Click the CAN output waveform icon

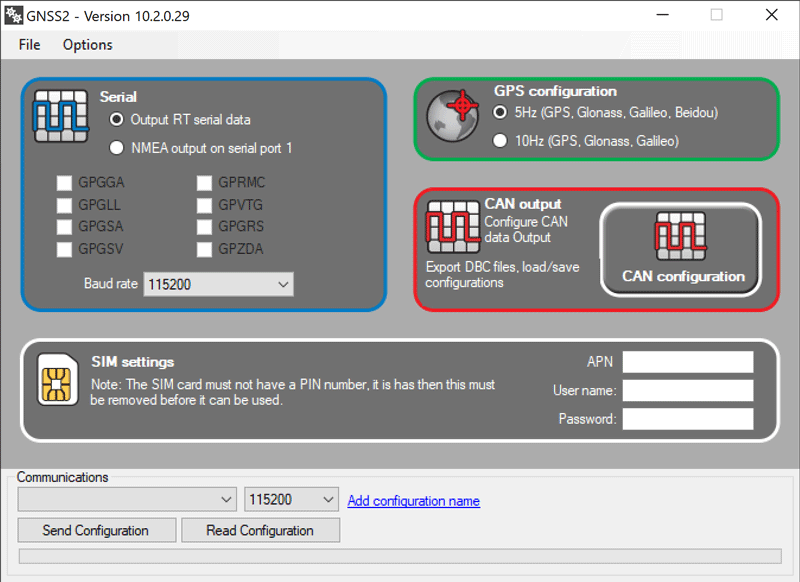453,226
